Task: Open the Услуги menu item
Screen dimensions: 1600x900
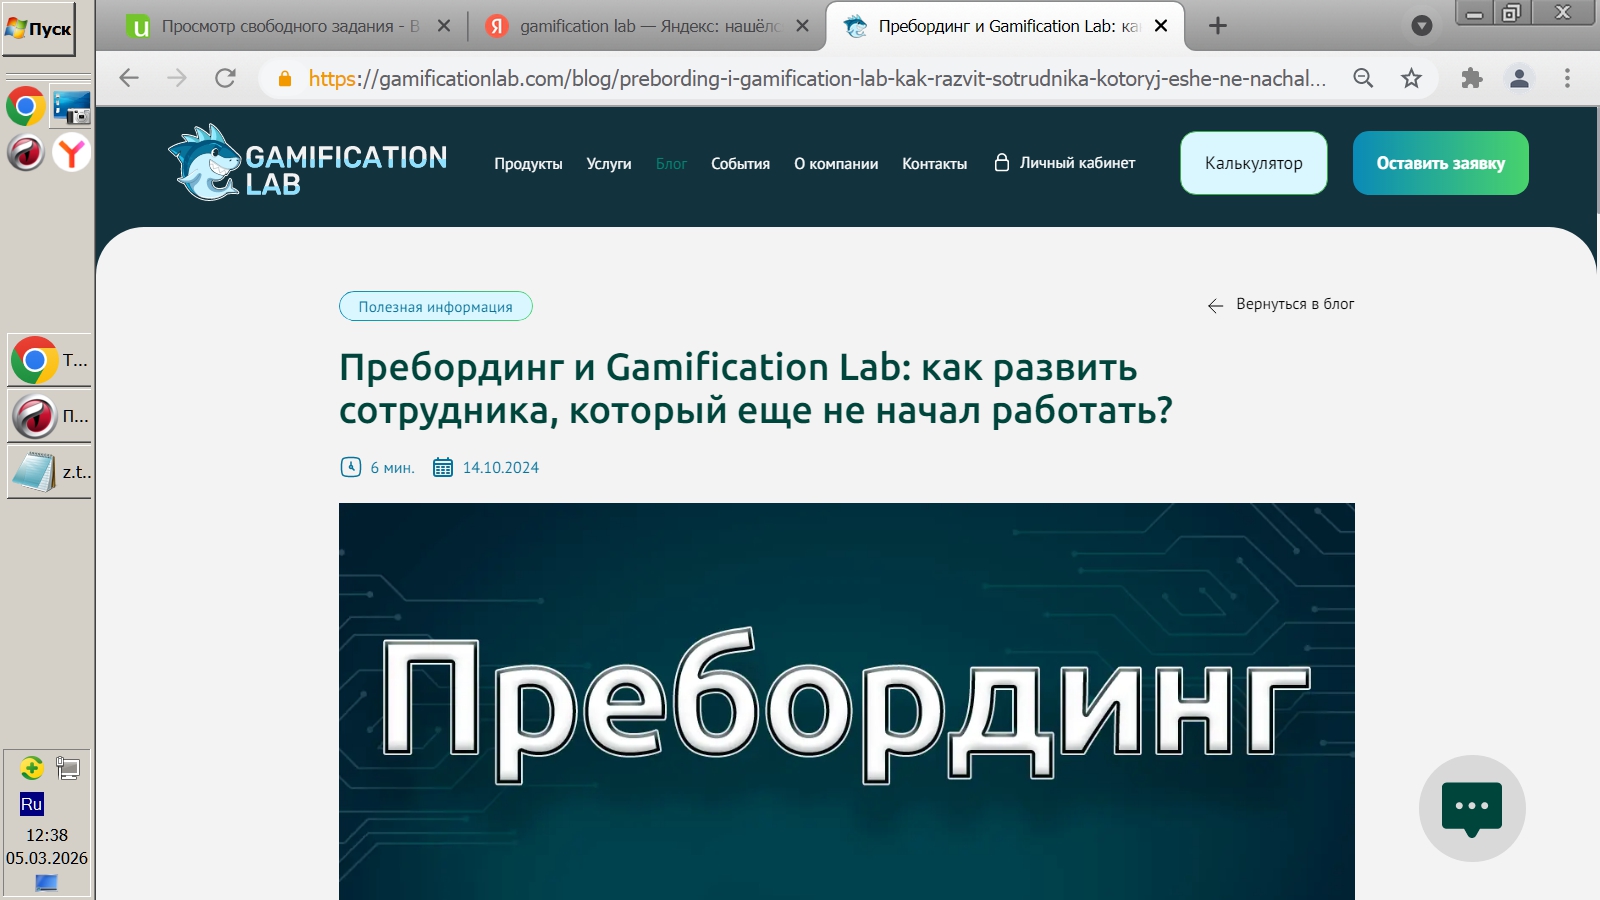Action: click(x=609, y=164)
